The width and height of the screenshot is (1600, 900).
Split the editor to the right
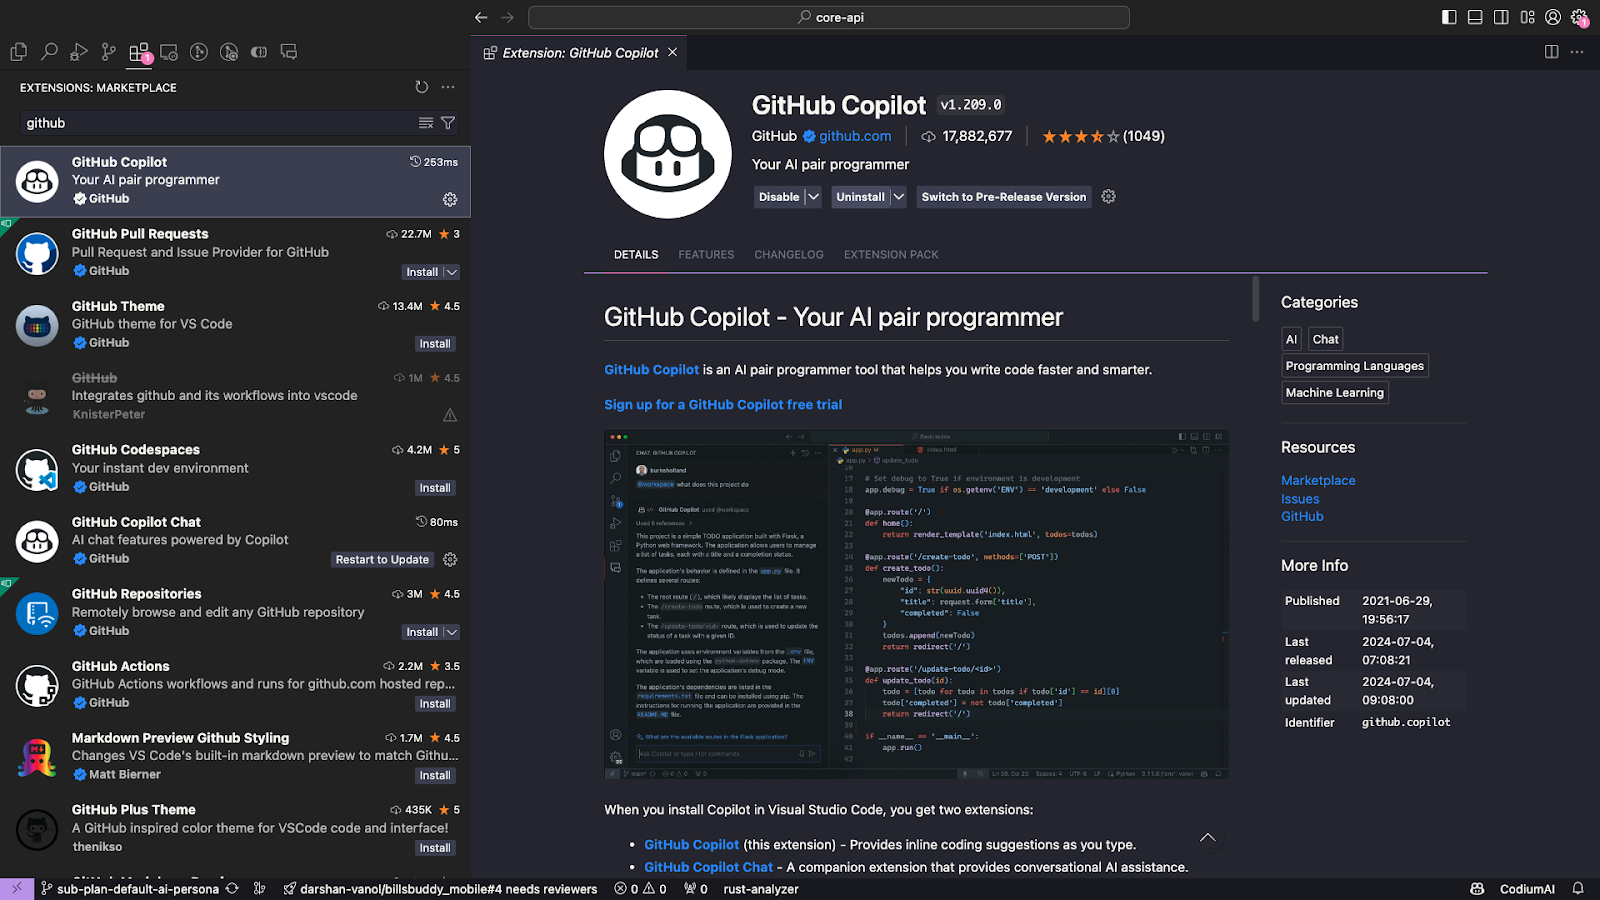coord(1551,52)
